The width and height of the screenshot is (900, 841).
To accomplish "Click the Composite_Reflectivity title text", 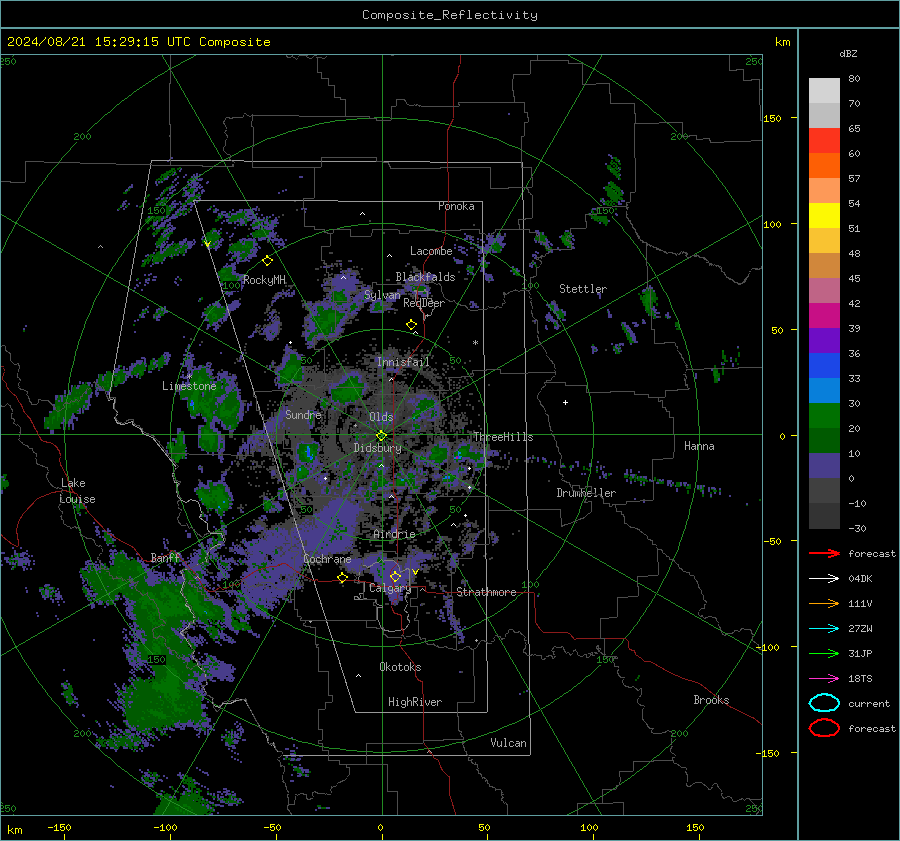I will point(449,15).
